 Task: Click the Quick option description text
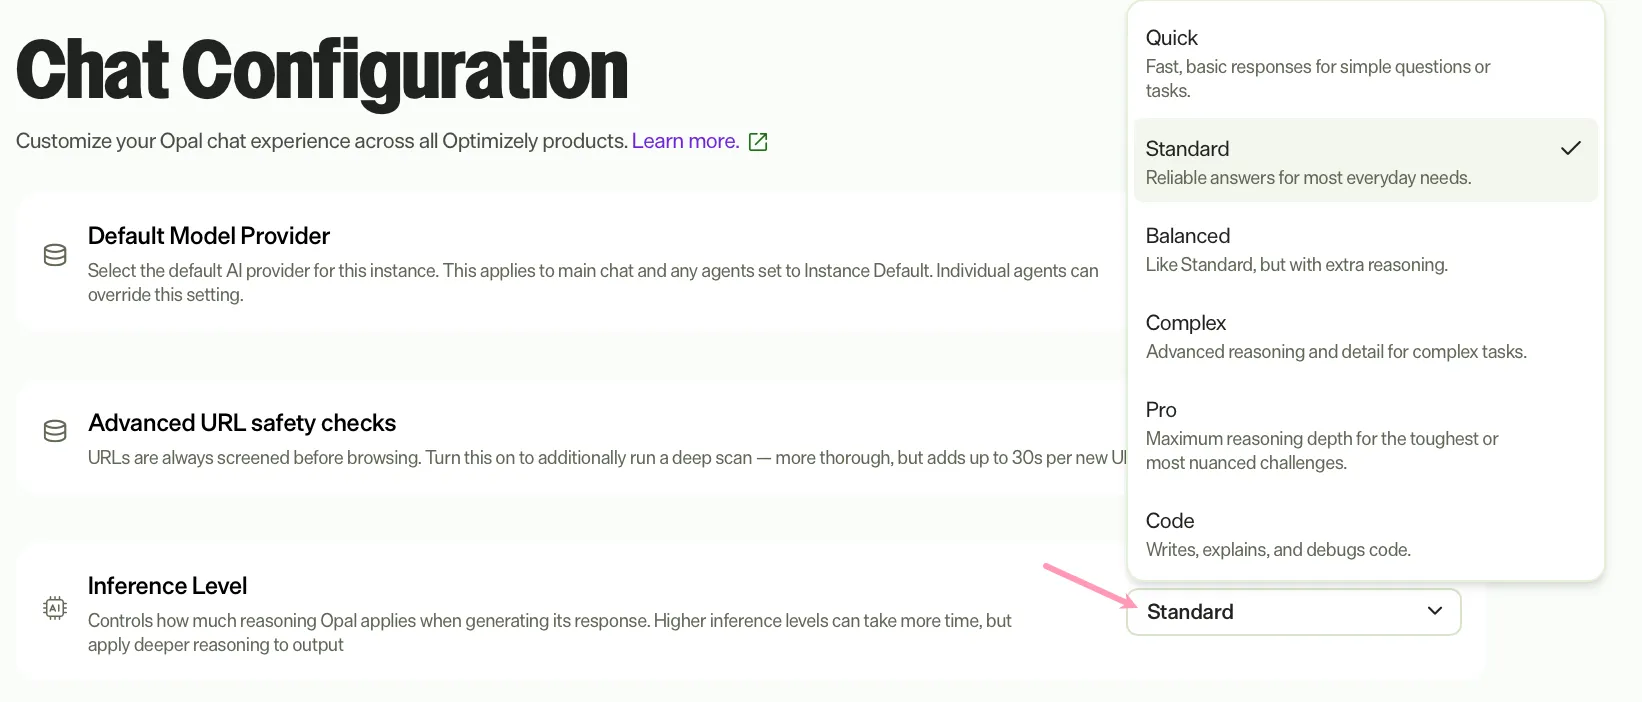pyautogui.click(x=1318, y=79)
